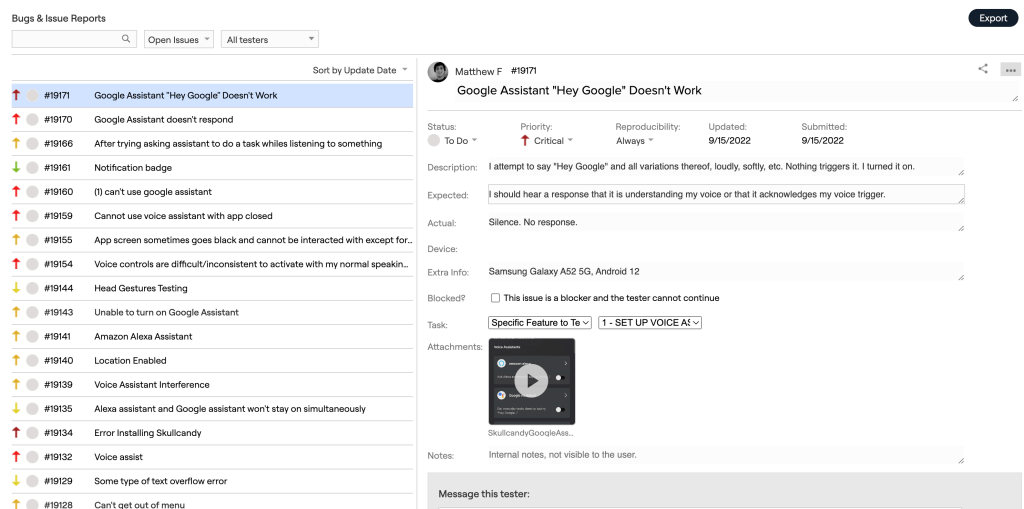Click the green down arrow on issue #19161
The image size is (1024, 509).
(x=16, y=167)
